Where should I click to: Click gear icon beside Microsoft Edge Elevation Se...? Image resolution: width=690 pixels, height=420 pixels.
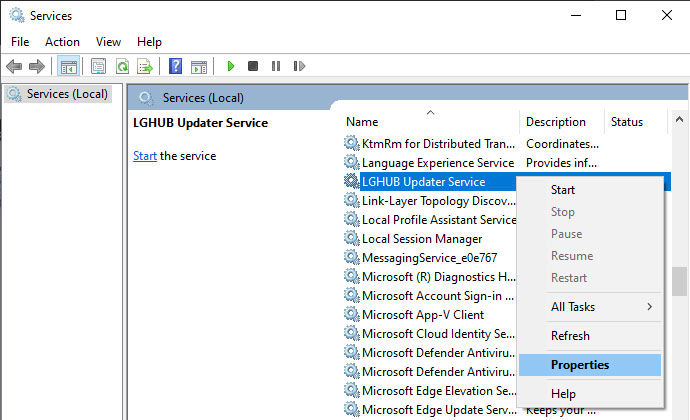pos(352,391)
